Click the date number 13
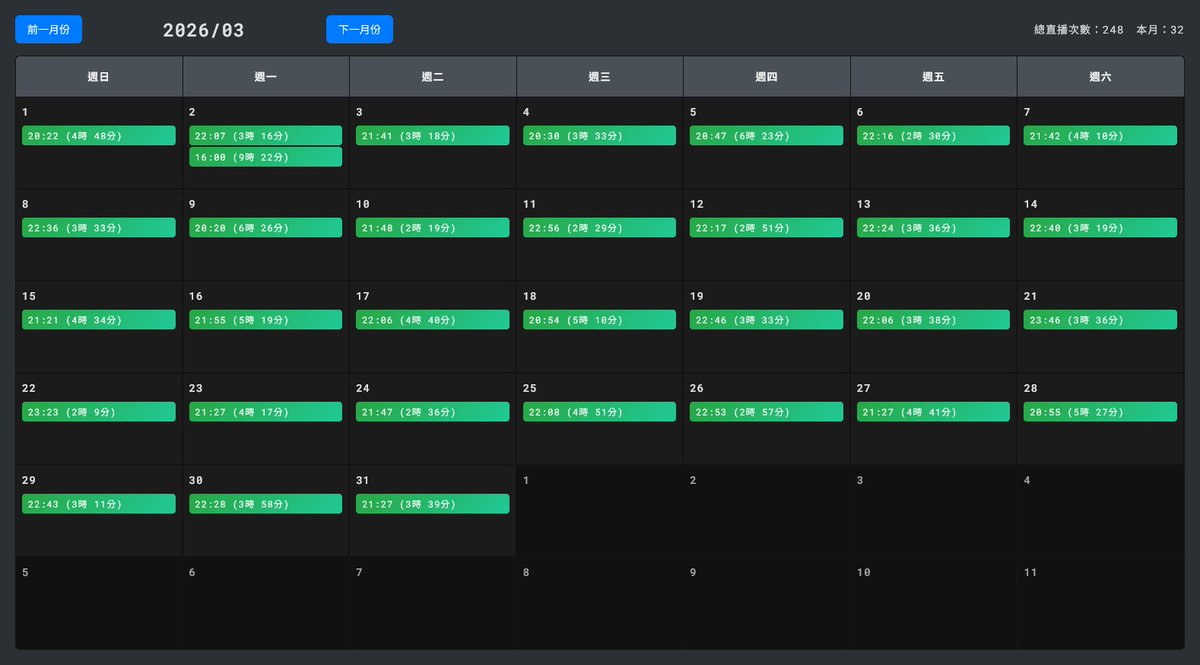 tap(864, 204)
